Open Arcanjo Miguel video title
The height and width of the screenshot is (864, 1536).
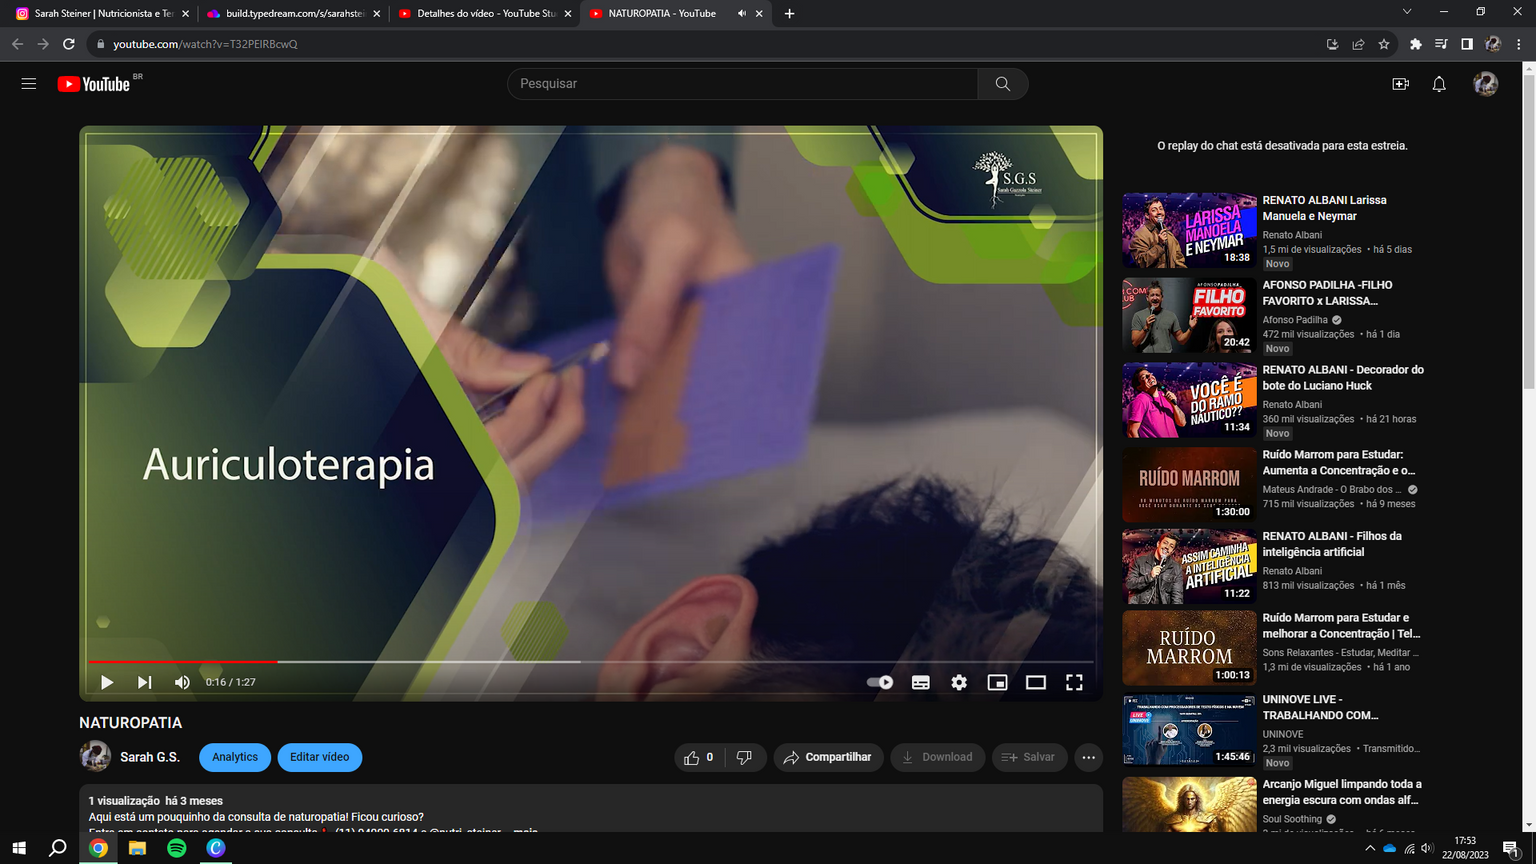click(x=1342, y=792)
